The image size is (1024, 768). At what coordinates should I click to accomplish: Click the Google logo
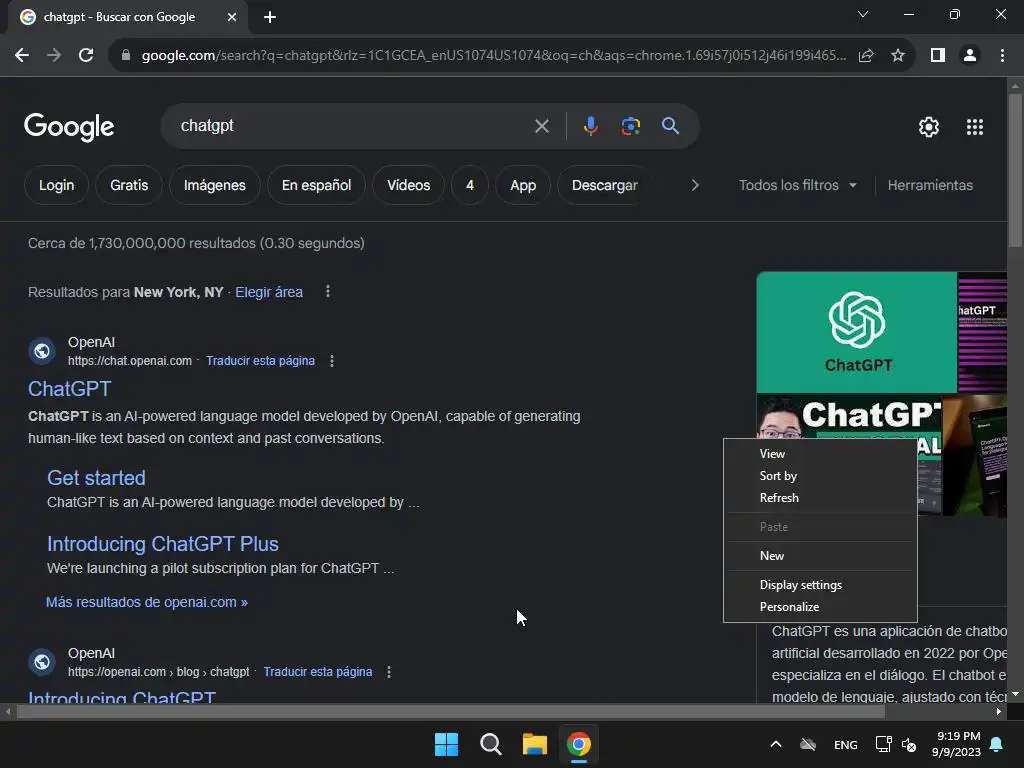pyautogui.click(x=69, y=127)
